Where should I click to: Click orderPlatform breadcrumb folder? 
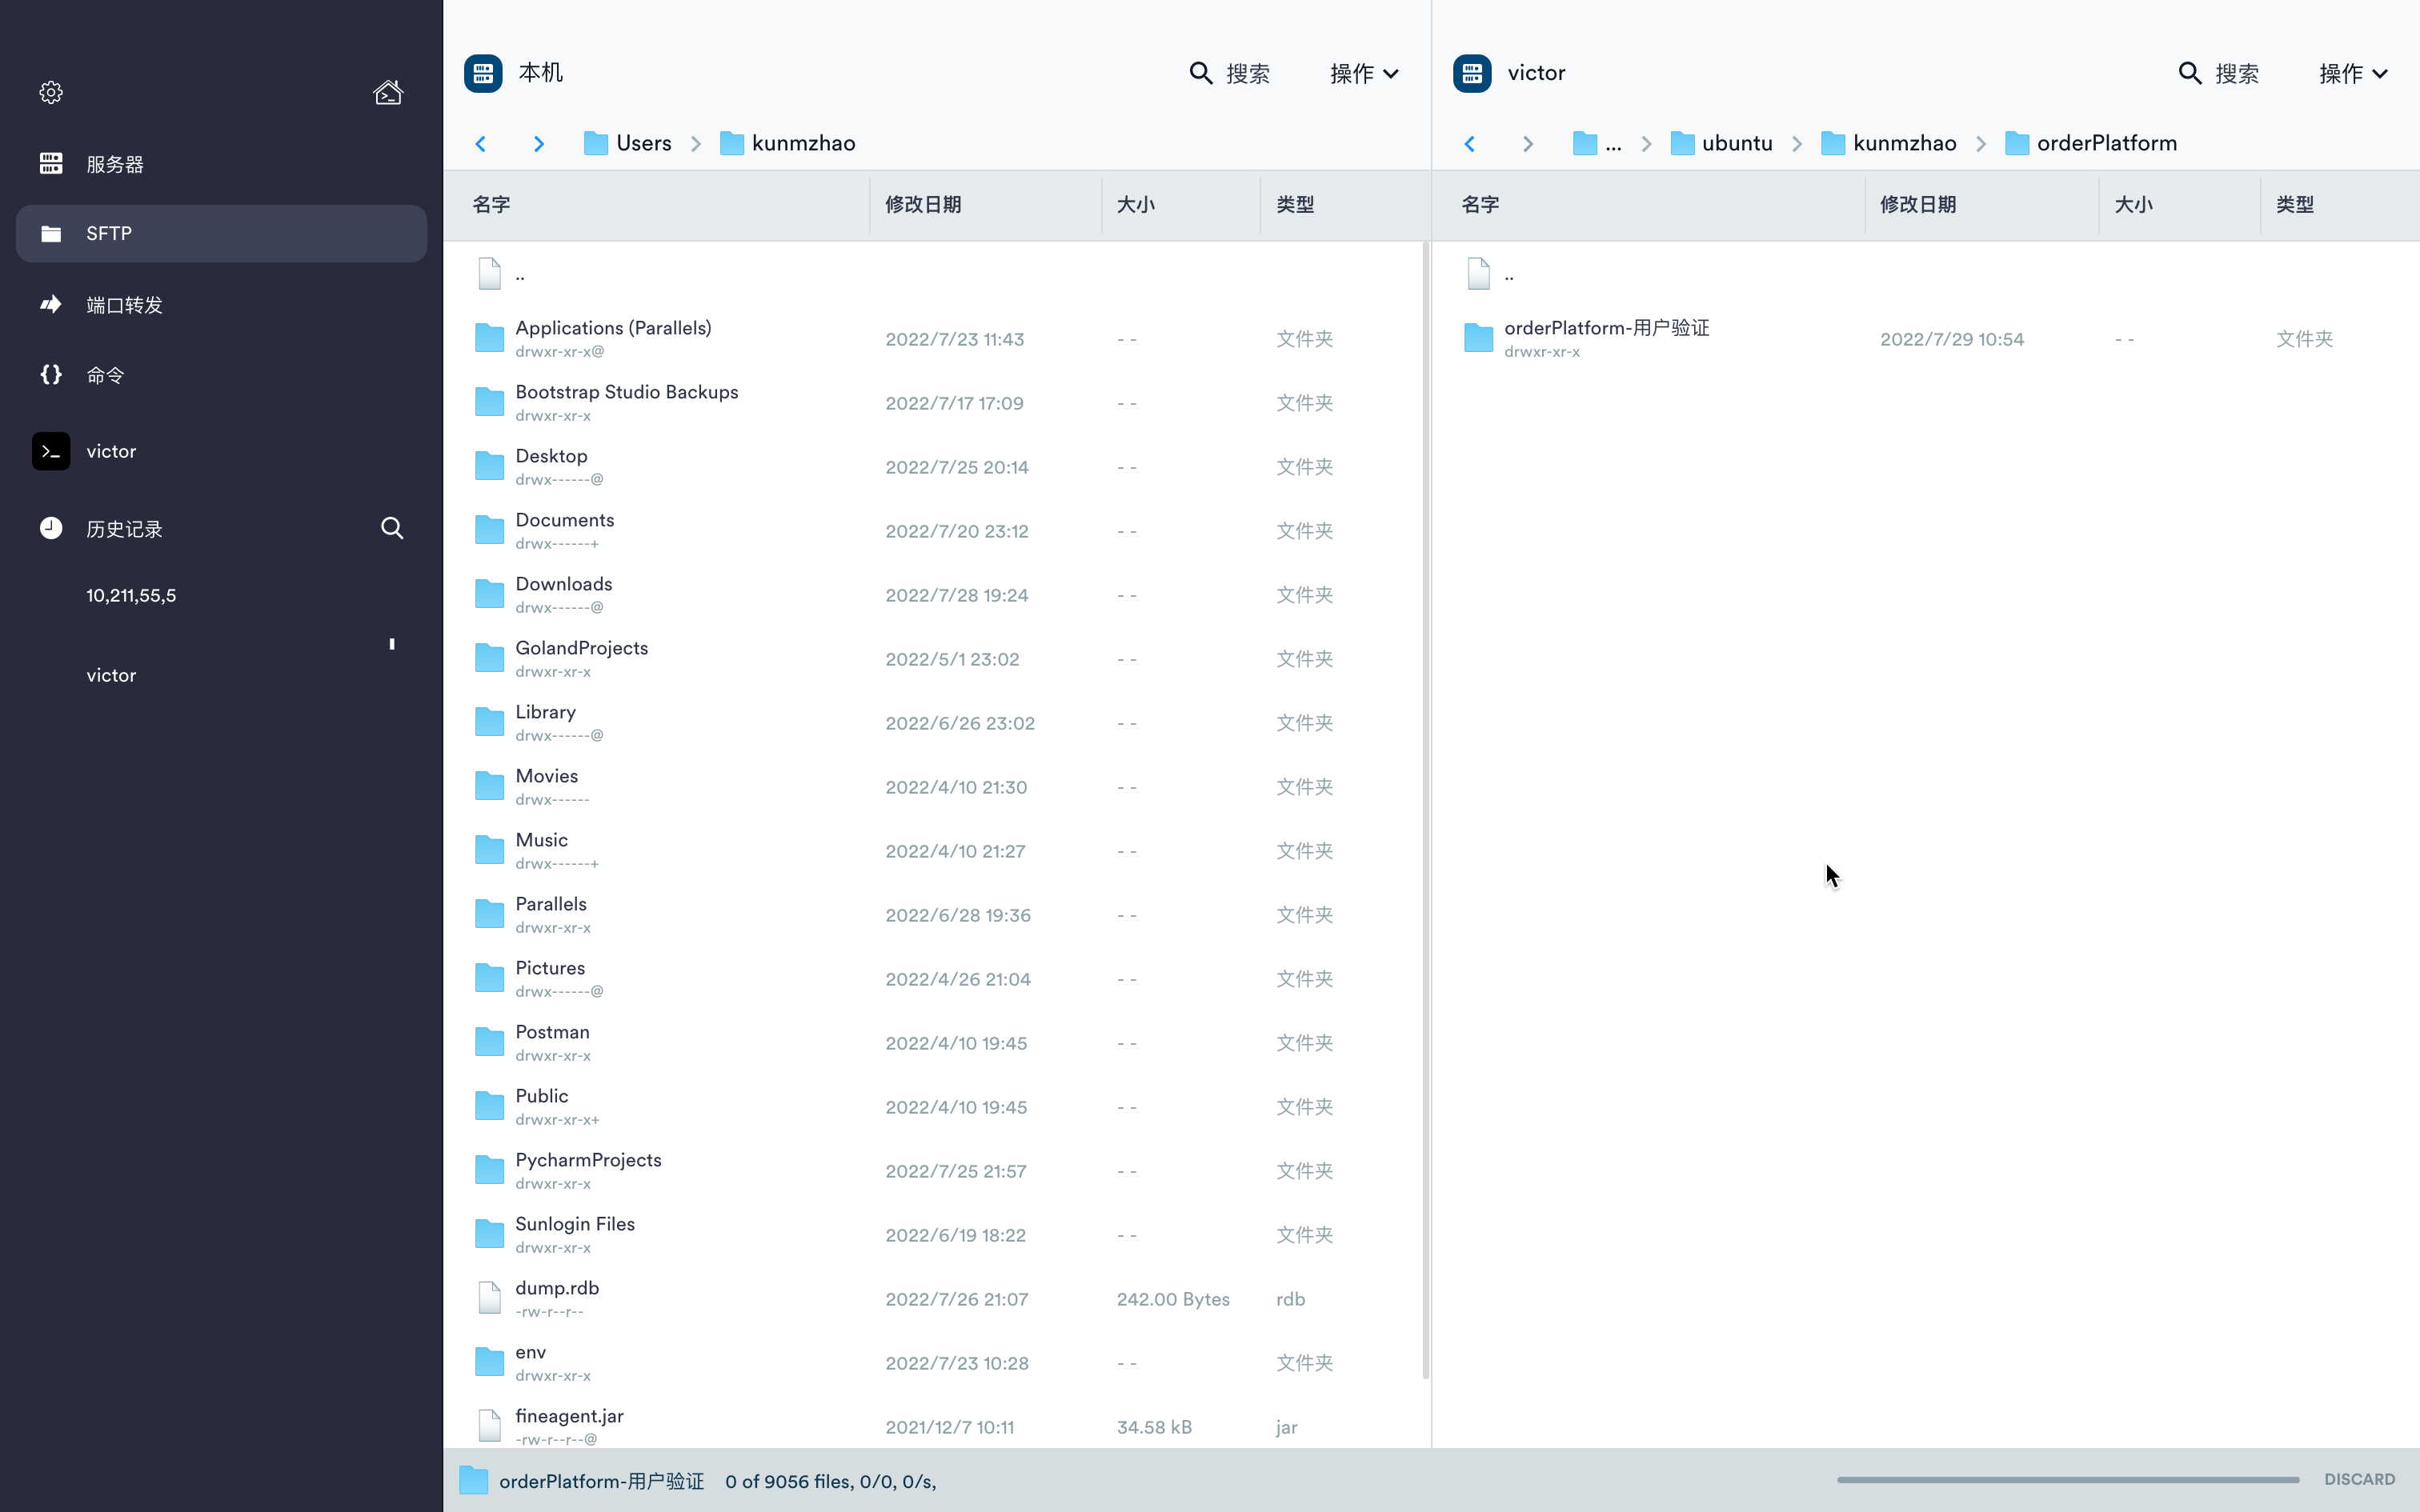(x=2091, y=143)
